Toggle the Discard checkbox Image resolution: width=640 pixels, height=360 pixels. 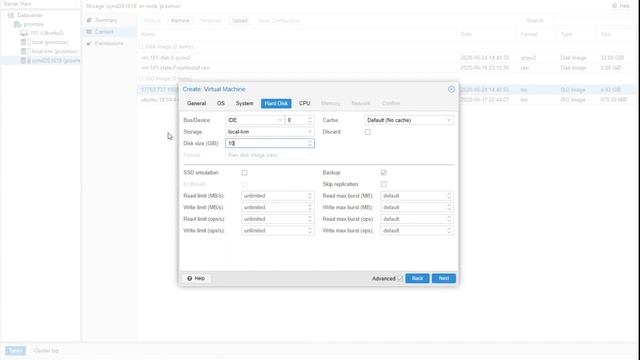[368, 132]
